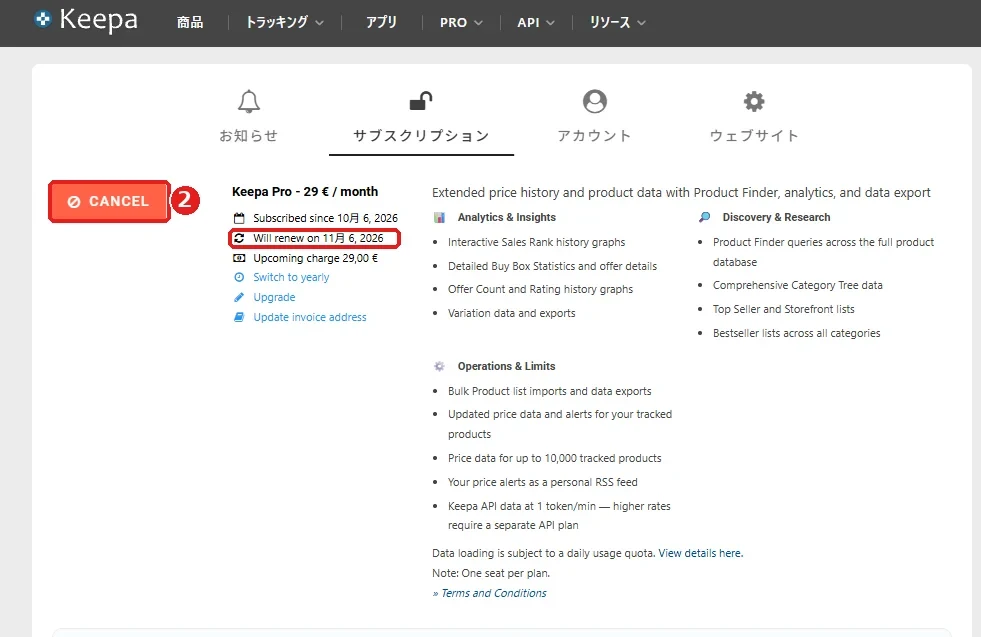Open the bell notifications icon
This screenshot has width=981, height=637.
[249, 101]
